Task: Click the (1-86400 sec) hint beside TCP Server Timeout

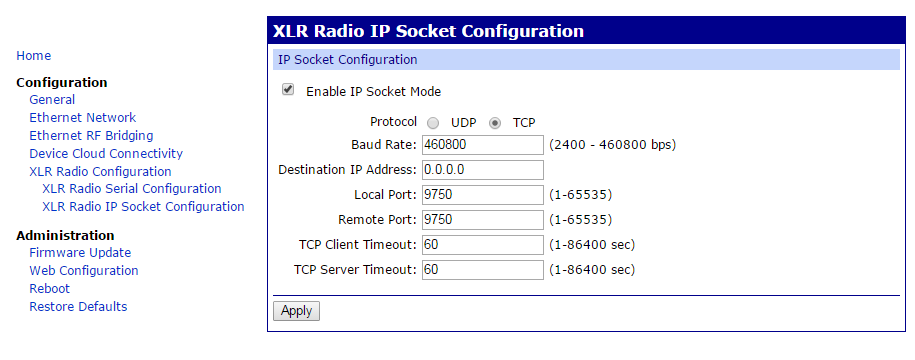Action: (x=592, y=270)
